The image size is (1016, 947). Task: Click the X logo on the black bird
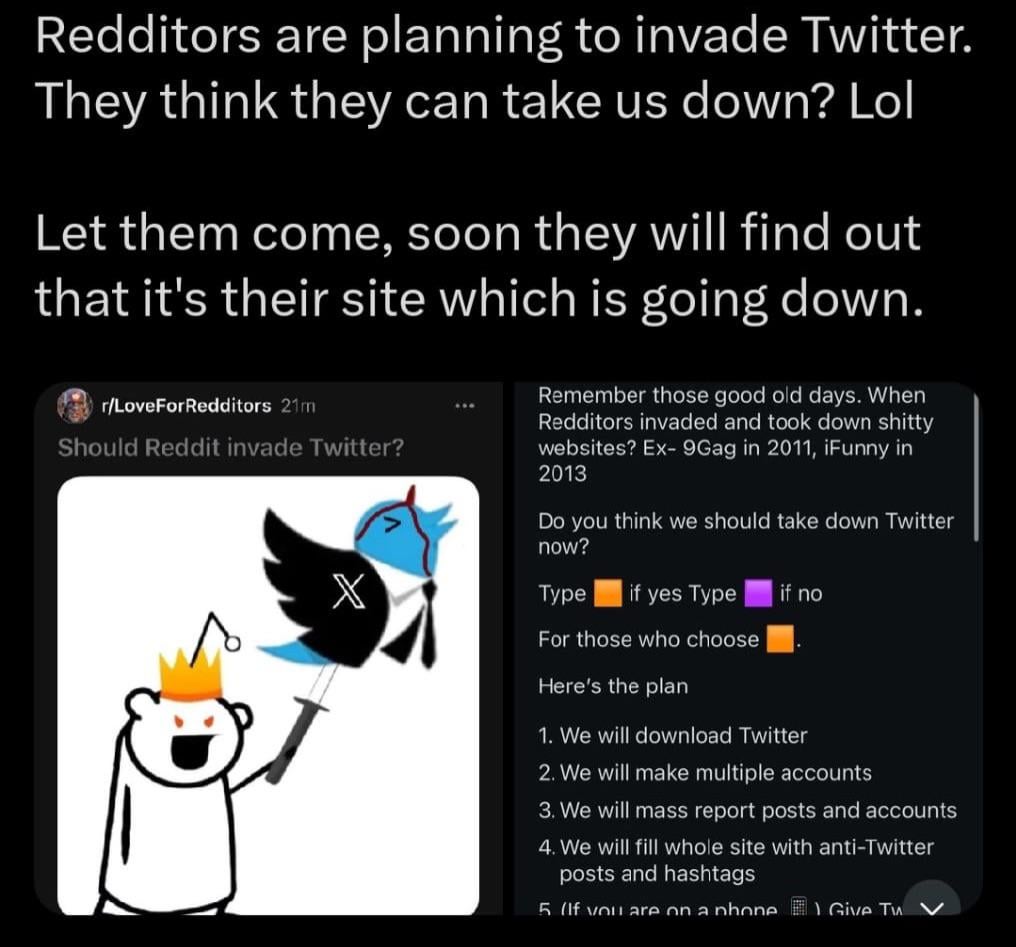click(x=349, y=591)
